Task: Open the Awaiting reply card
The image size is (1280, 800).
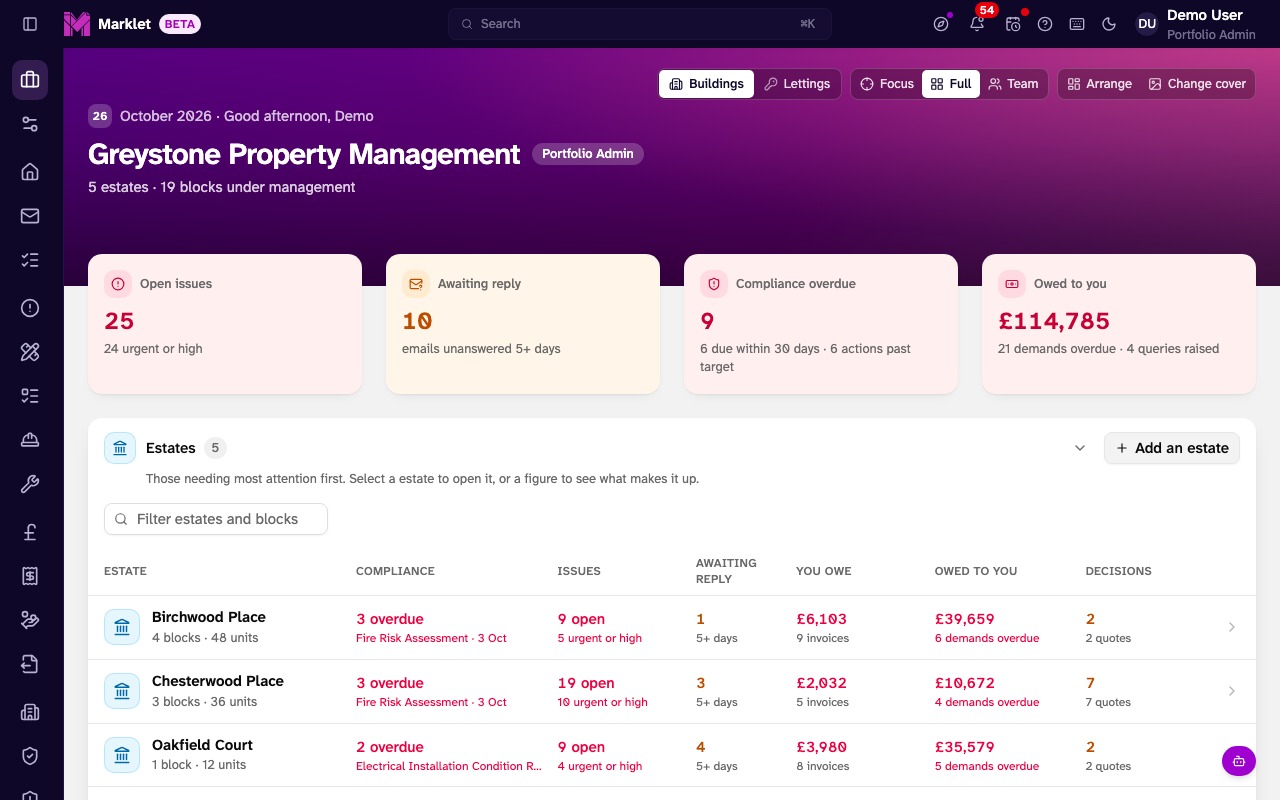Action: pos(523,324)
